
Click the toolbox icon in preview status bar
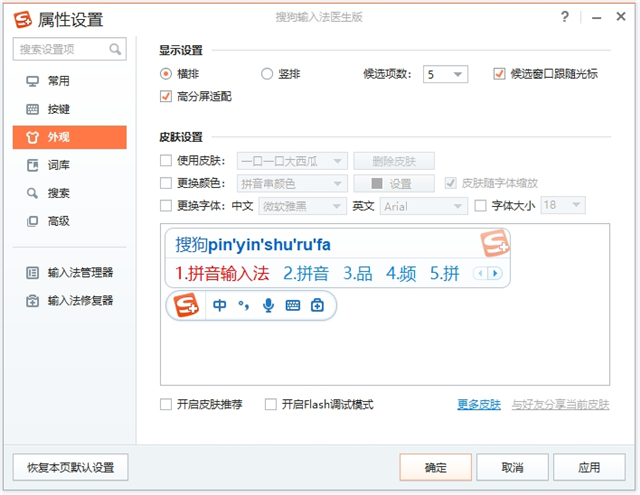tap(317, 305)
